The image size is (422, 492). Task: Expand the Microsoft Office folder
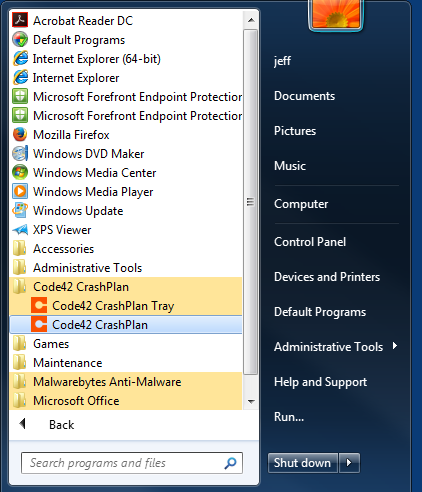coord(126,401)
